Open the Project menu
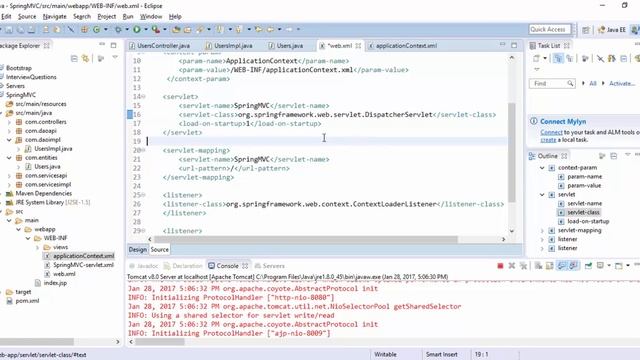 click(x=107, y=16)
